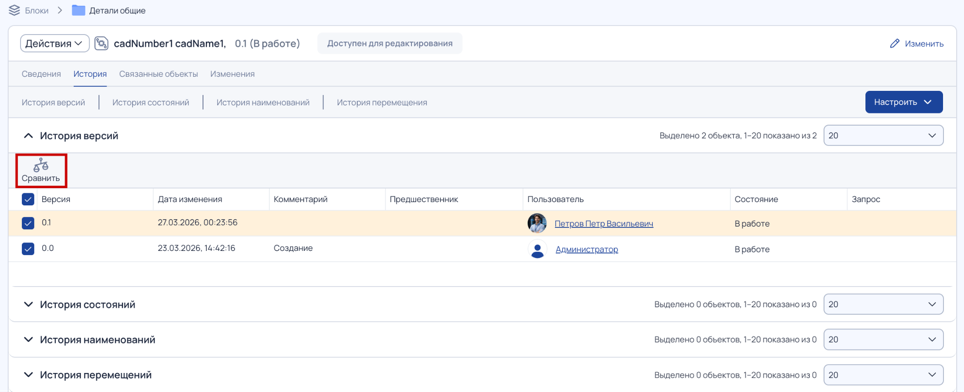Click В работе state in version 0.1 row
Screen dimensions: 964x392
coord(752,224)
